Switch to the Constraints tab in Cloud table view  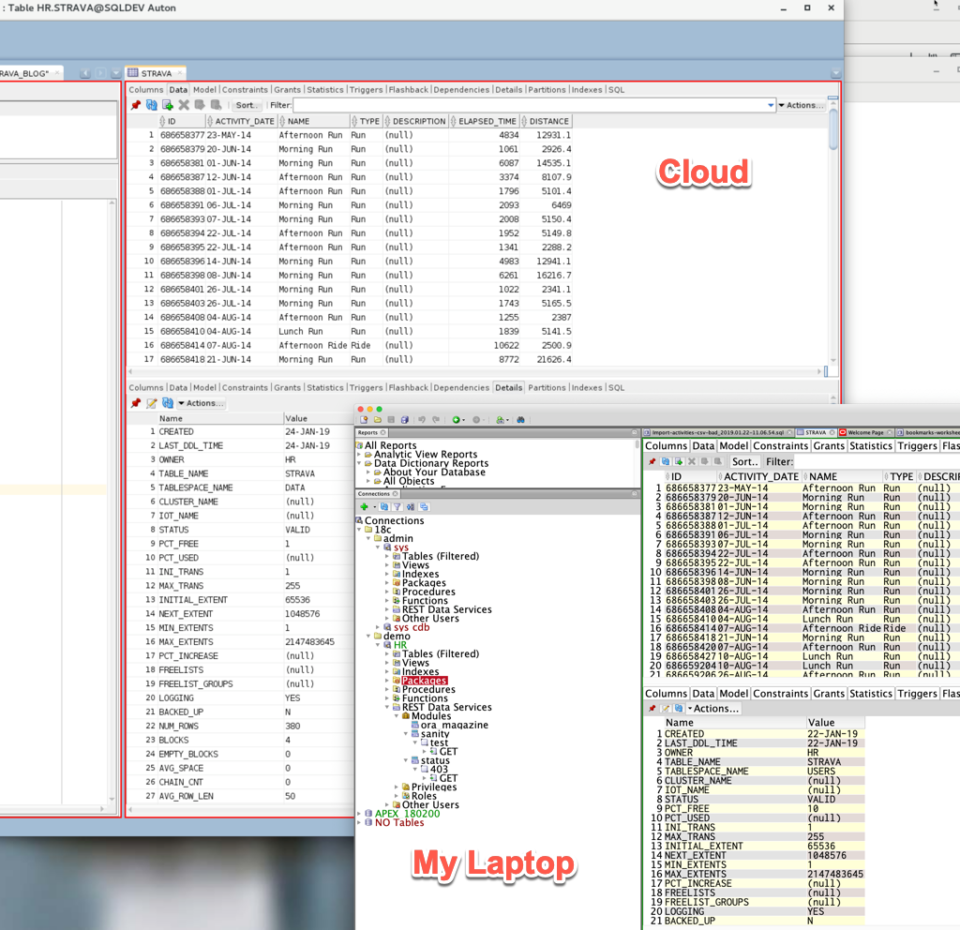click(244, 90)
